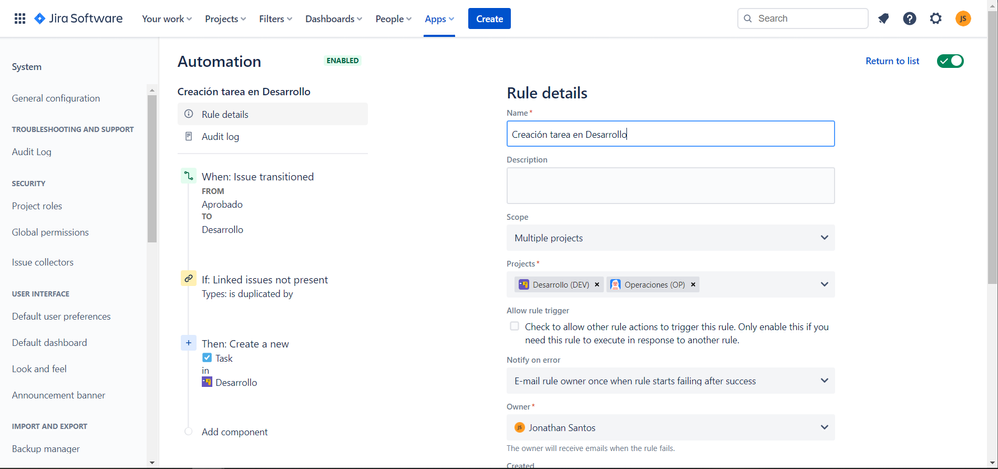The width and height of the screenshot is (998, 469).
Task: Open the Apps dropdown menu
Action: point(439,18)
